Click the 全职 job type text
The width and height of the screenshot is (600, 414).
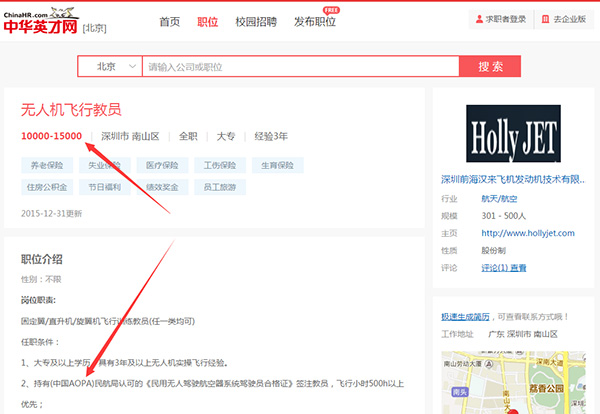pyautogui.click(x=188, y=136)
